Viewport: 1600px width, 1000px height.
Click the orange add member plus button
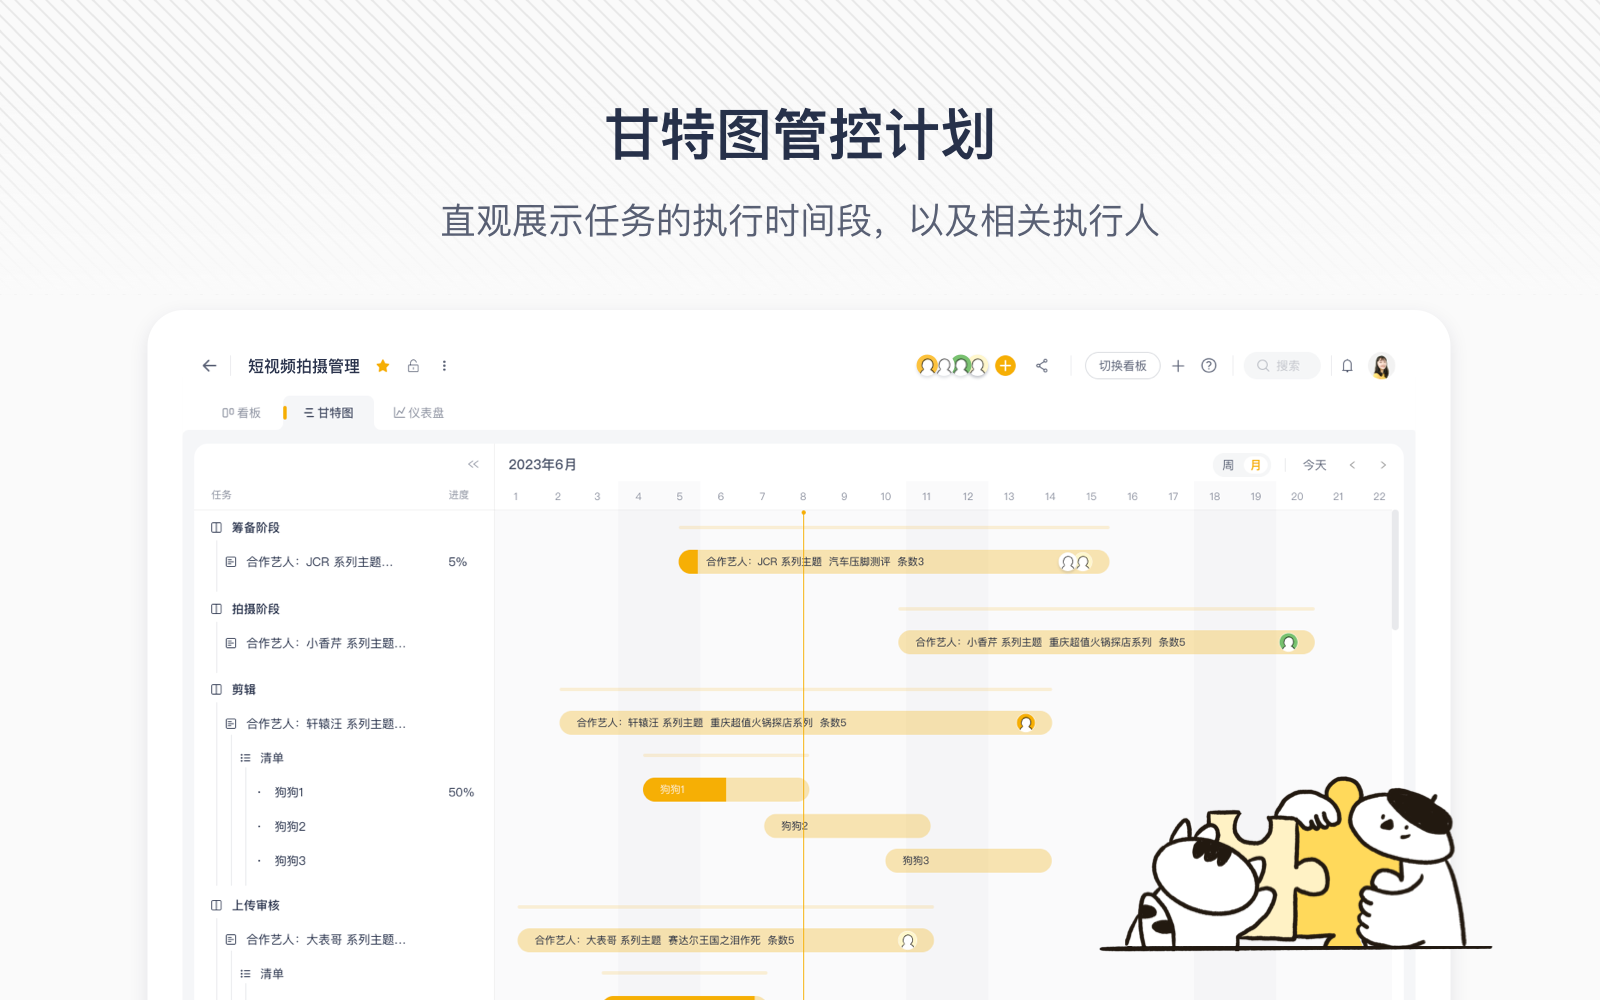[x=1006, y=366]
